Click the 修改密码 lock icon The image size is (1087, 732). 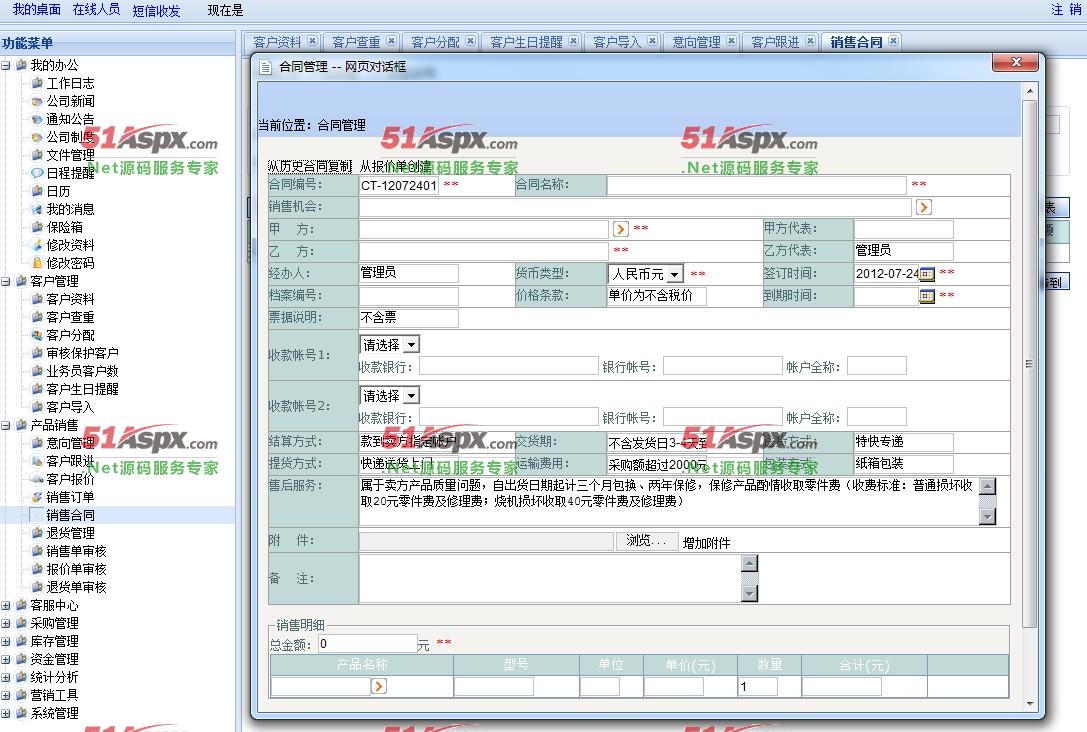(x=37, y=263)
